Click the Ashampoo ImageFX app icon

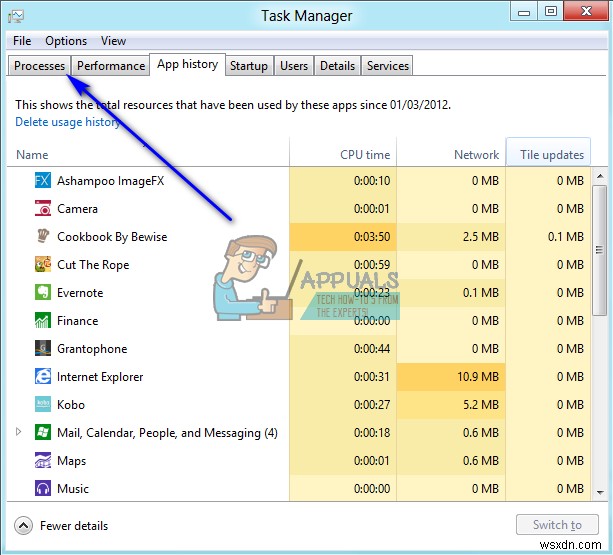point(43,181)
